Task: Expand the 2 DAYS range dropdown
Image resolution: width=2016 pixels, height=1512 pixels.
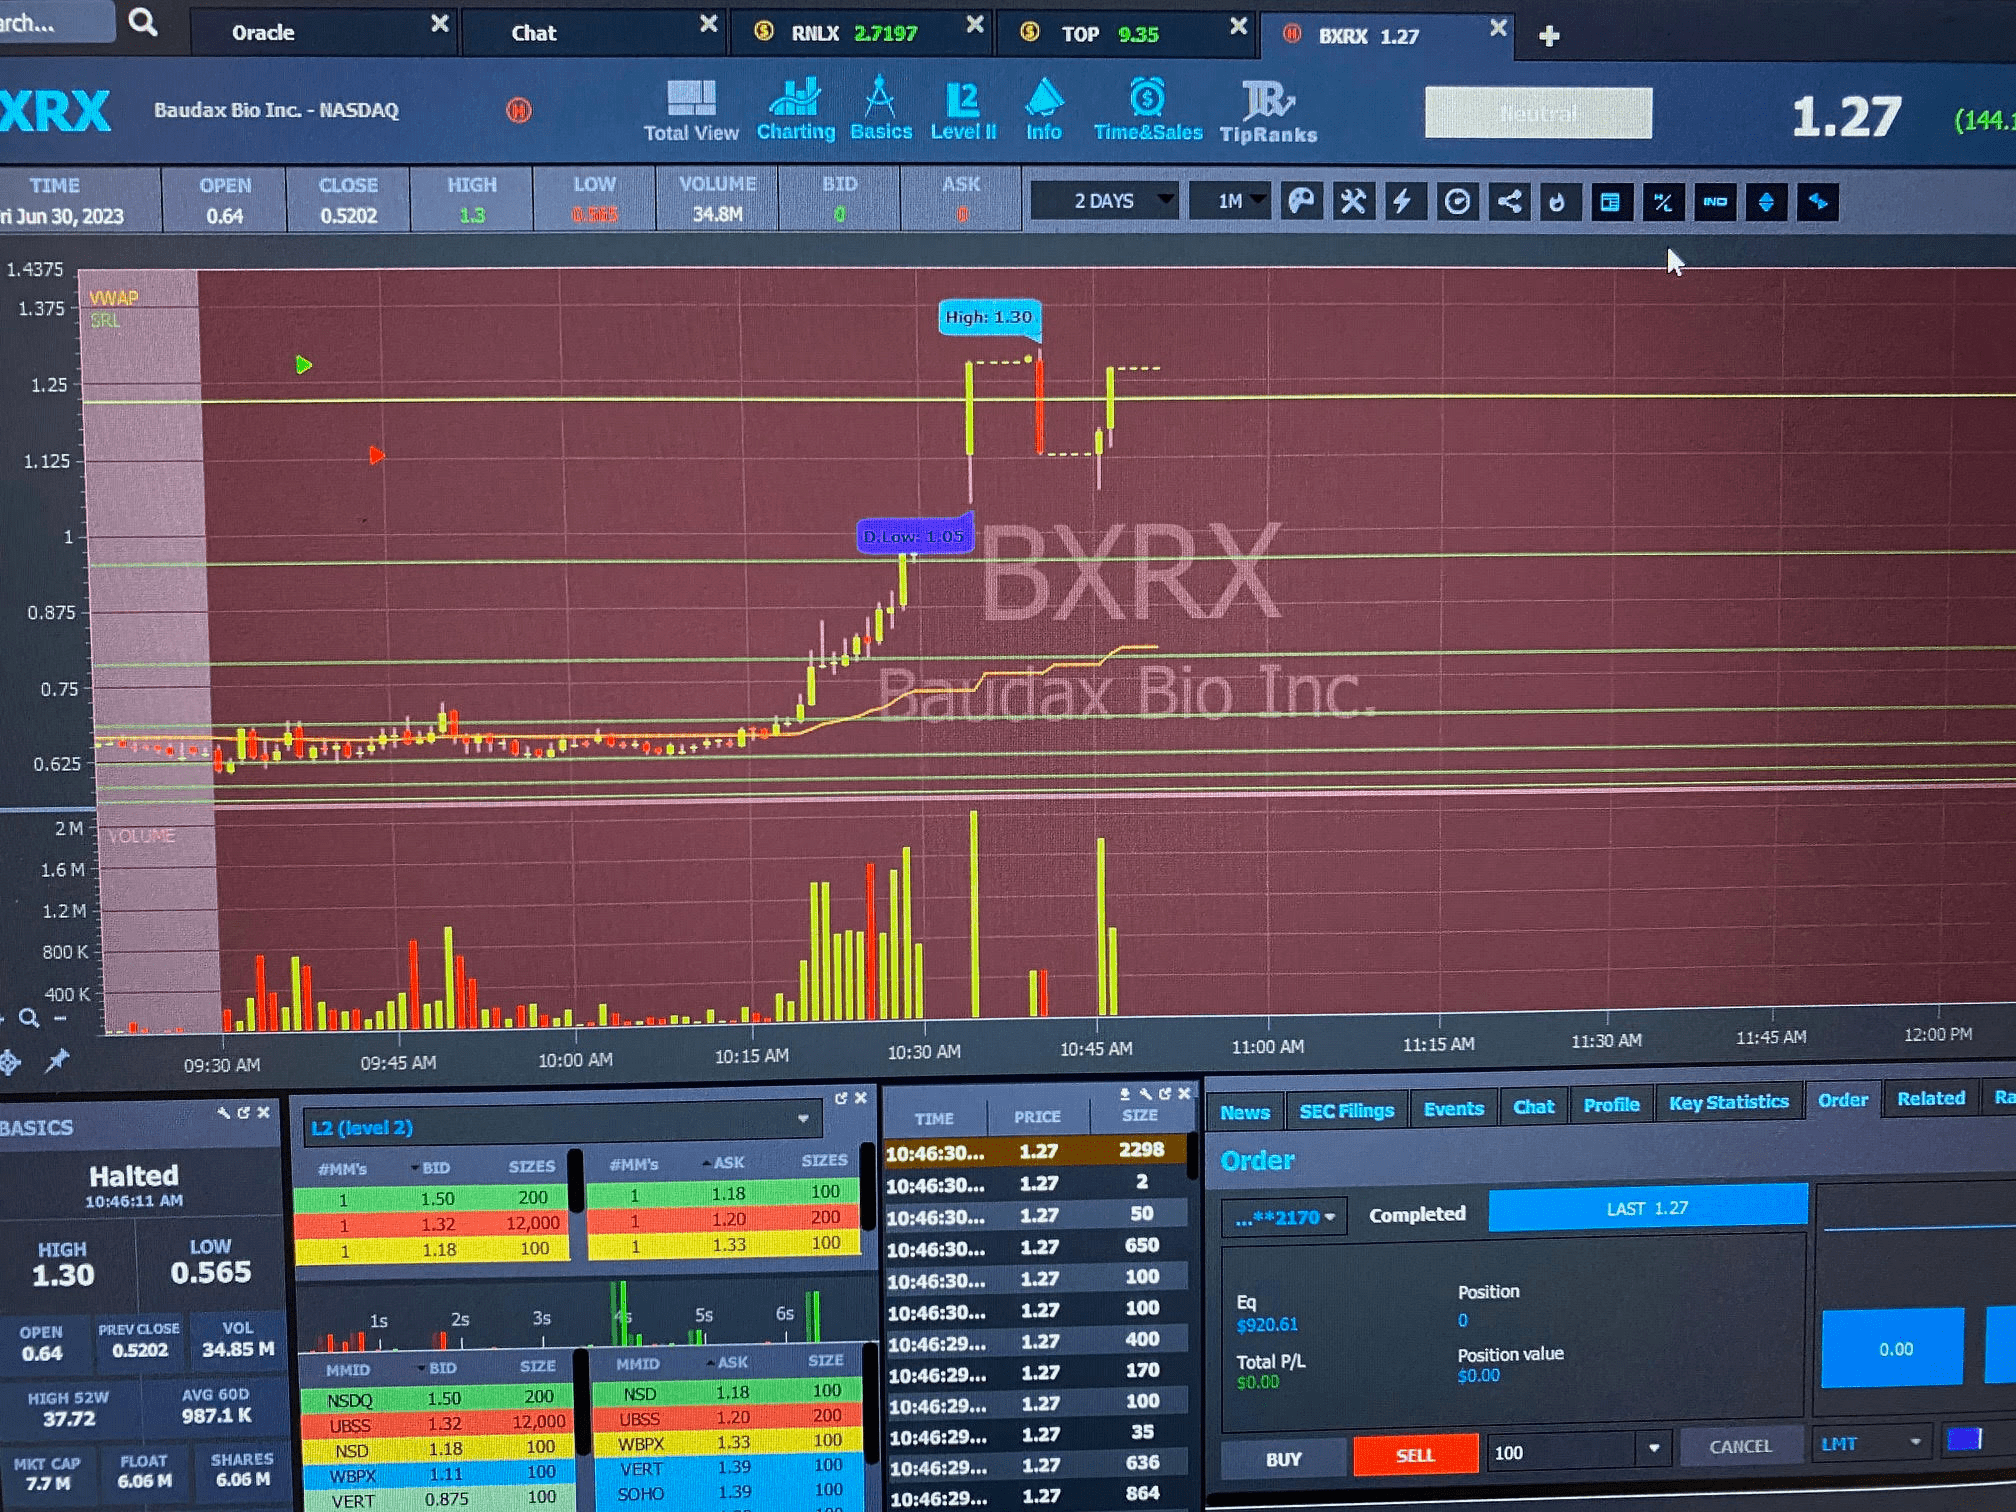Action: click(1104, 201)
